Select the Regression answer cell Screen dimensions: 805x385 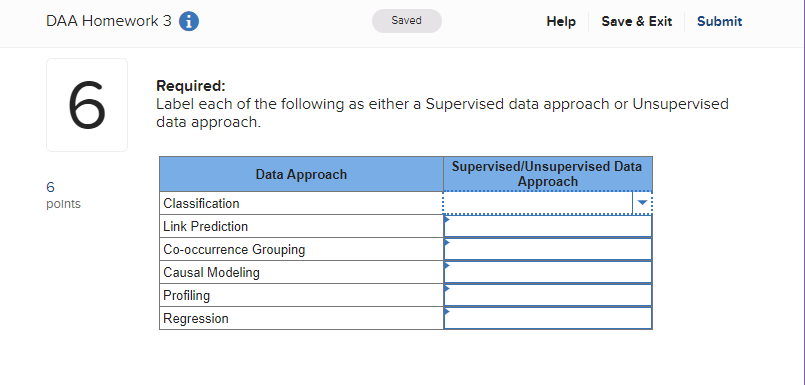coord(548,318)
